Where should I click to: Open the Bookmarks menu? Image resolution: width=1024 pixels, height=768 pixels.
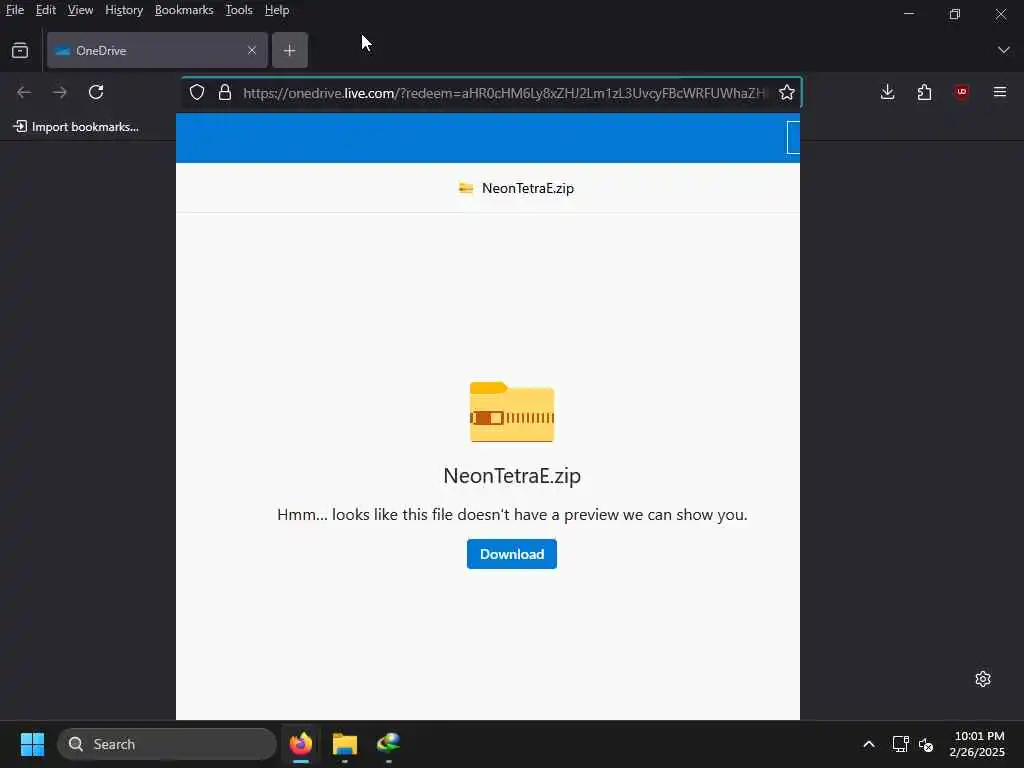[184, 10]
